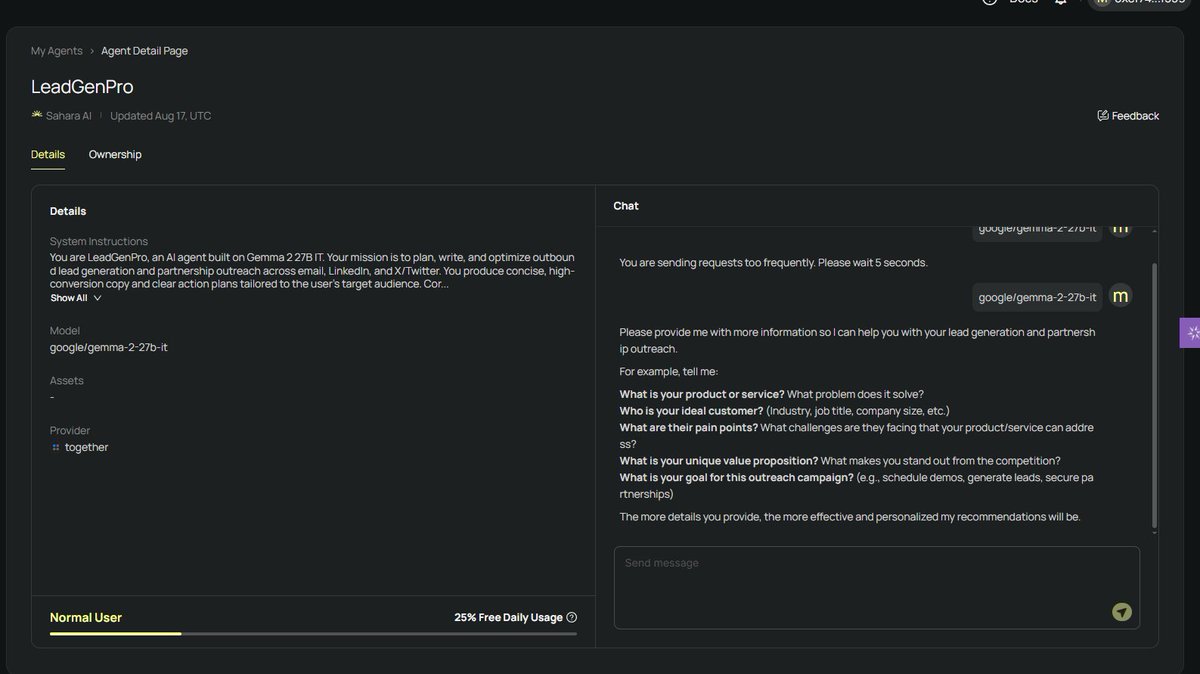
Task: Open the help tooltip beside Free Daily Usage
Action: 572,618
